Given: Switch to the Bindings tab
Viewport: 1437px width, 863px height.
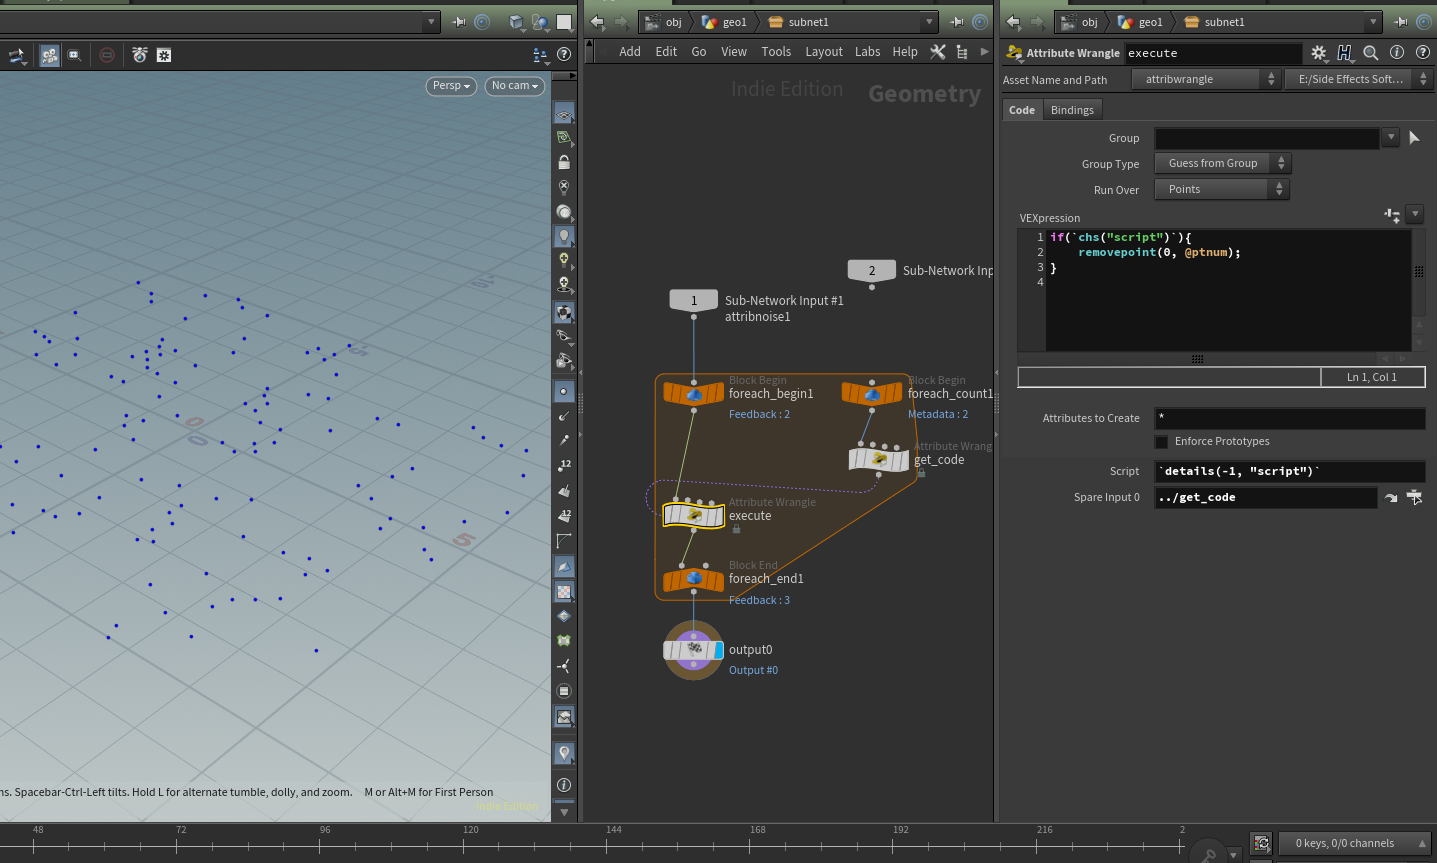Looking at the screenshot, I should click(x=1072, y=110).
